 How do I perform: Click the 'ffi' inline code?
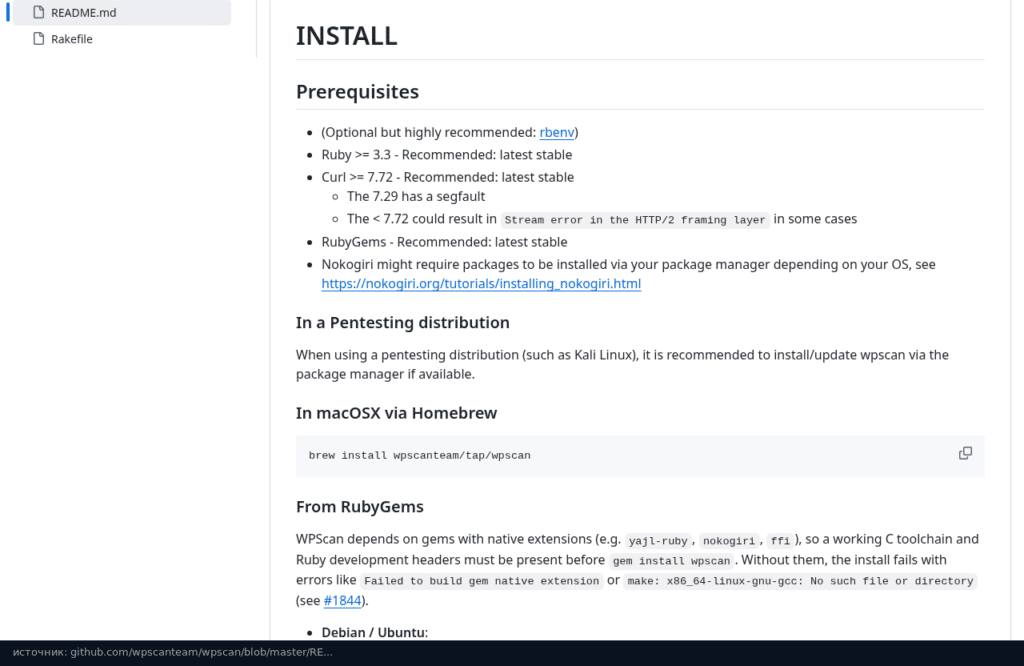click(780, 541)
